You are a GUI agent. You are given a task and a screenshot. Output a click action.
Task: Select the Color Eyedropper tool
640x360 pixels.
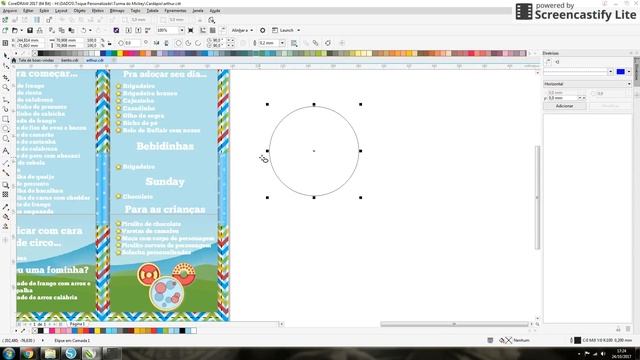pyautogui.click(x=6, y=207)
